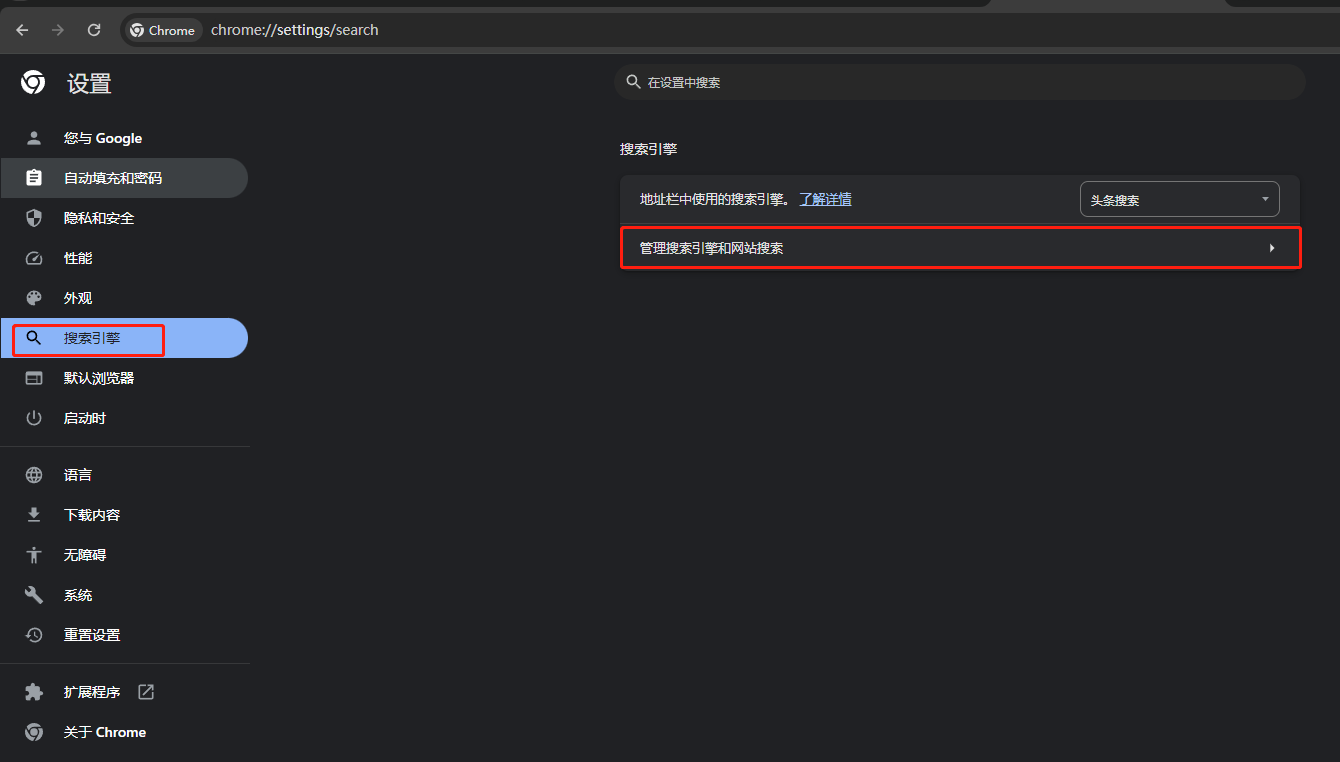Screen dimensions: 1340x762
Task: Click the power icon for 启动时
Action: click(34, 418)
